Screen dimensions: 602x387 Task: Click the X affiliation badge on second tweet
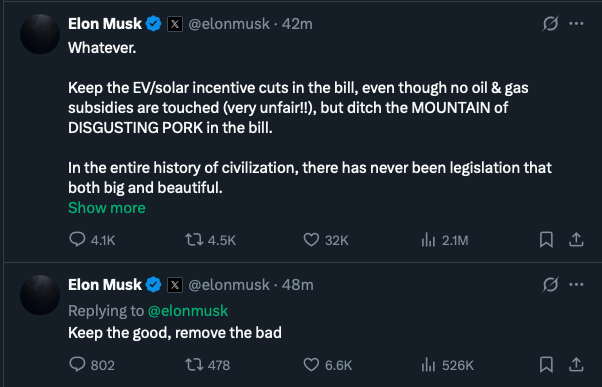175,285
